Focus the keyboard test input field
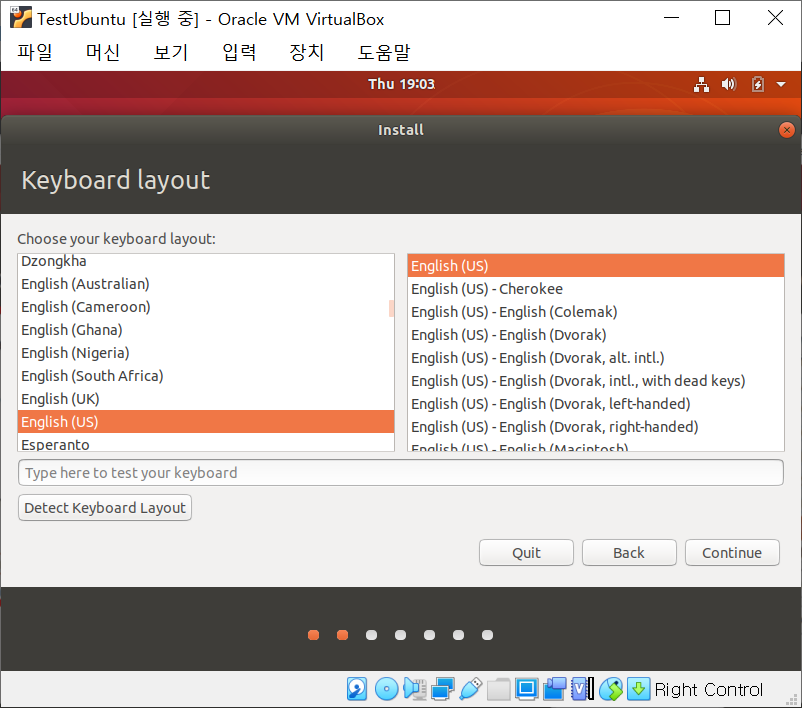 (401, 473)
